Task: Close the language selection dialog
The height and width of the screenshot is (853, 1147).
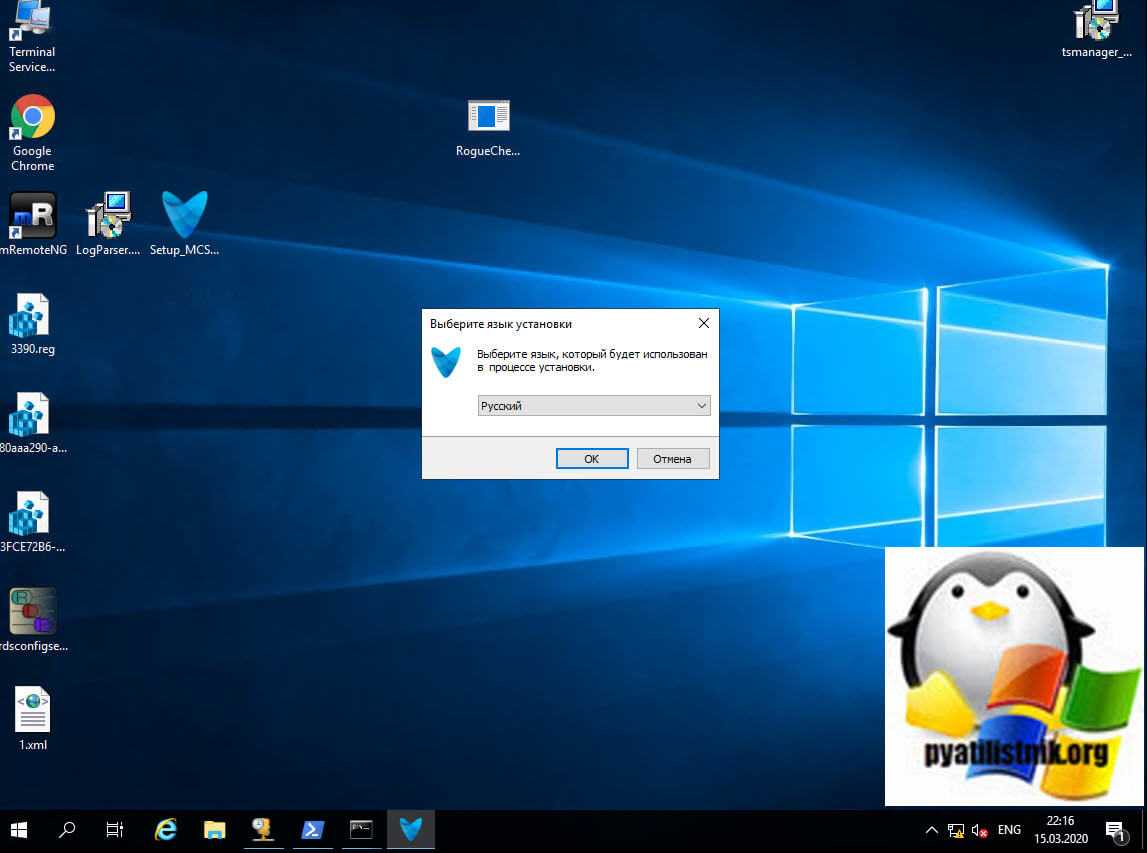Action: pos(703,324)
